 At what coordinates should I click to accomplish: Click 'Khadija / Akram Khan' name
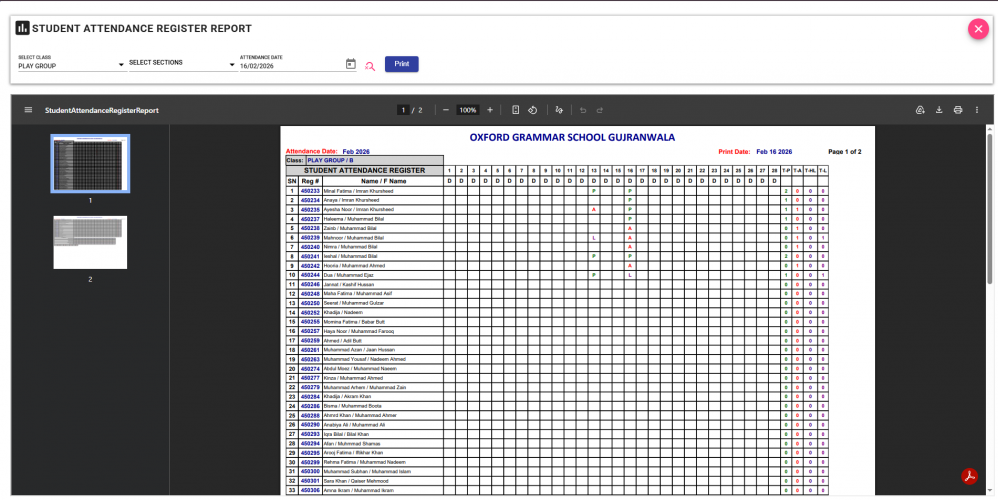pyautogui.click(x=347, y=397)
